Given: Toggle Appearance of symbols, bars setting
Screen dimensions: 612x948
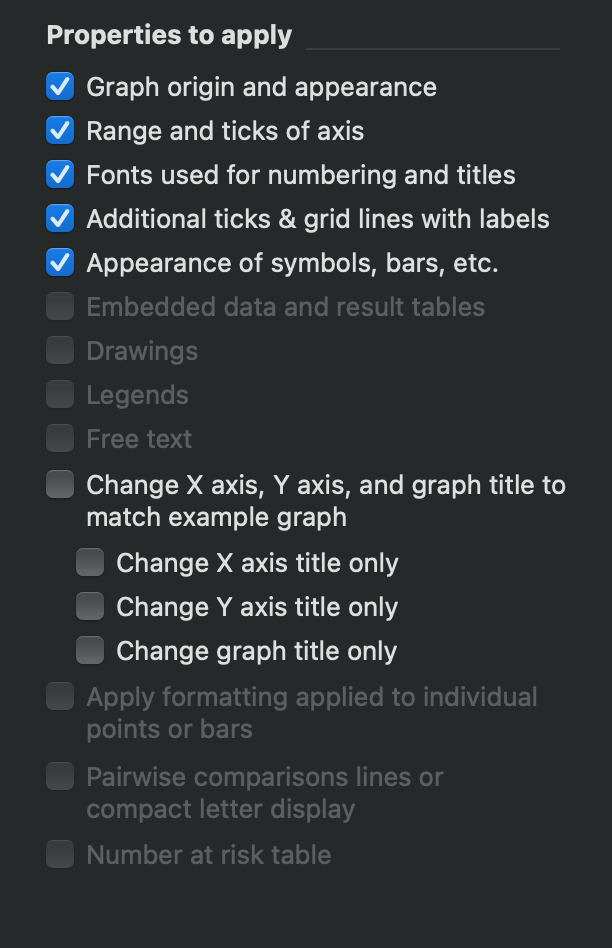Looking at the screenshot, I should tap(59, 263).
